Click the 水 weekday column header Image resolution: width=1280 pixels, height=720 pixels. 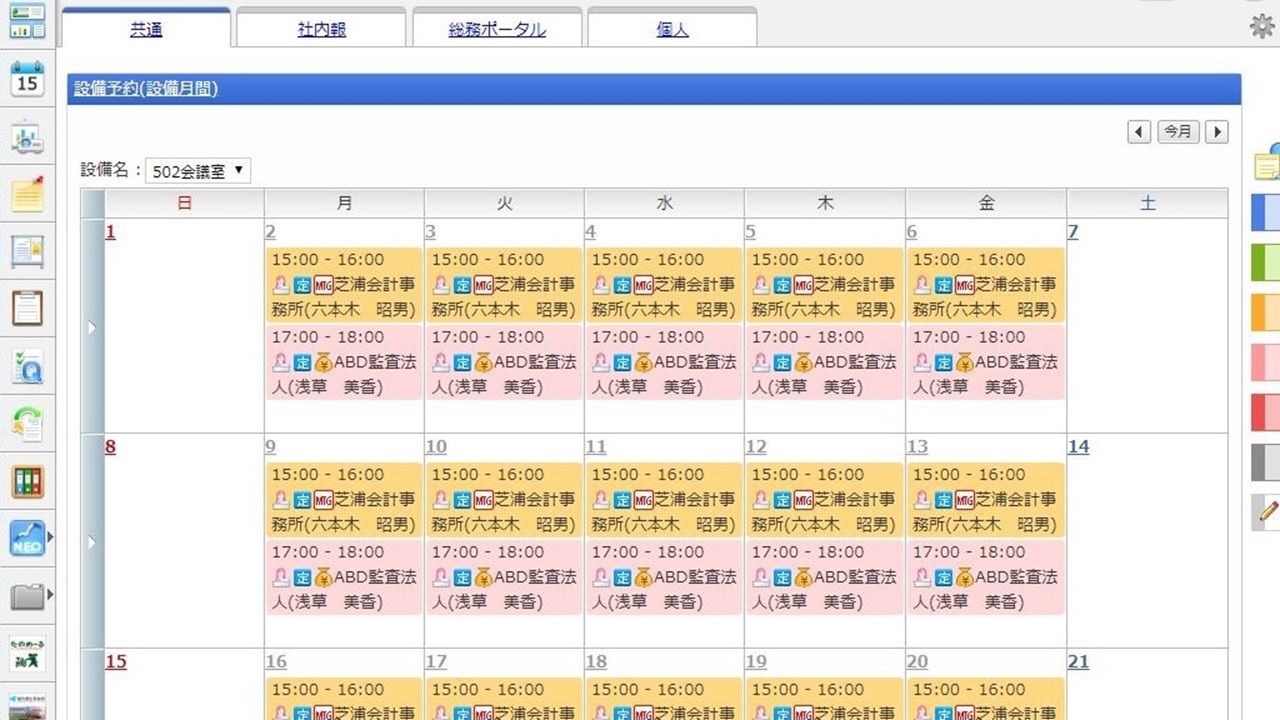click(664, 203)
